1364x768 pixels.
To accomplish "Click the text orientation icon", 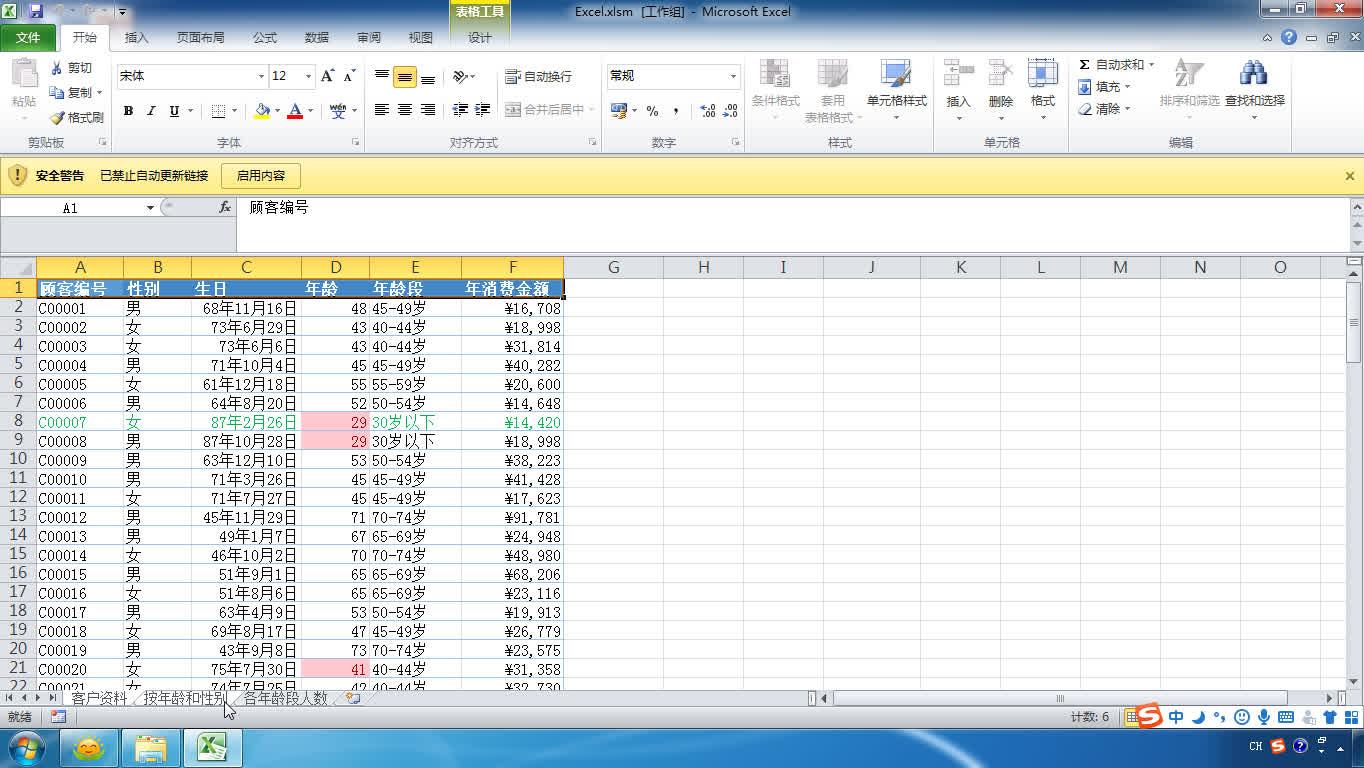I will (x=460, y=76).
